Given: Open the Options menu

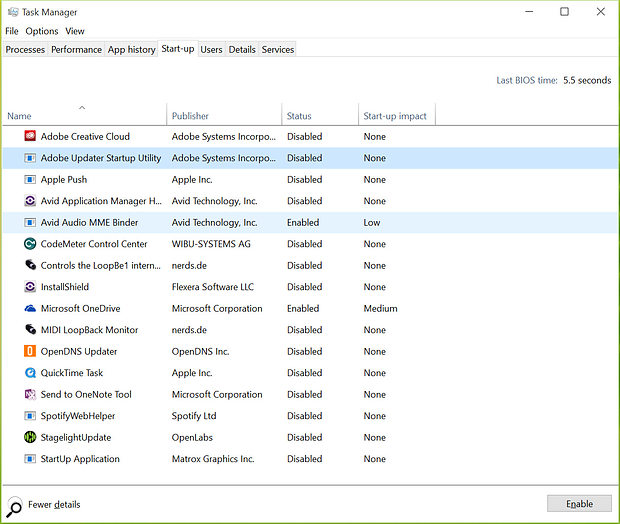Looking at the screenshot, I should [42, 31].
